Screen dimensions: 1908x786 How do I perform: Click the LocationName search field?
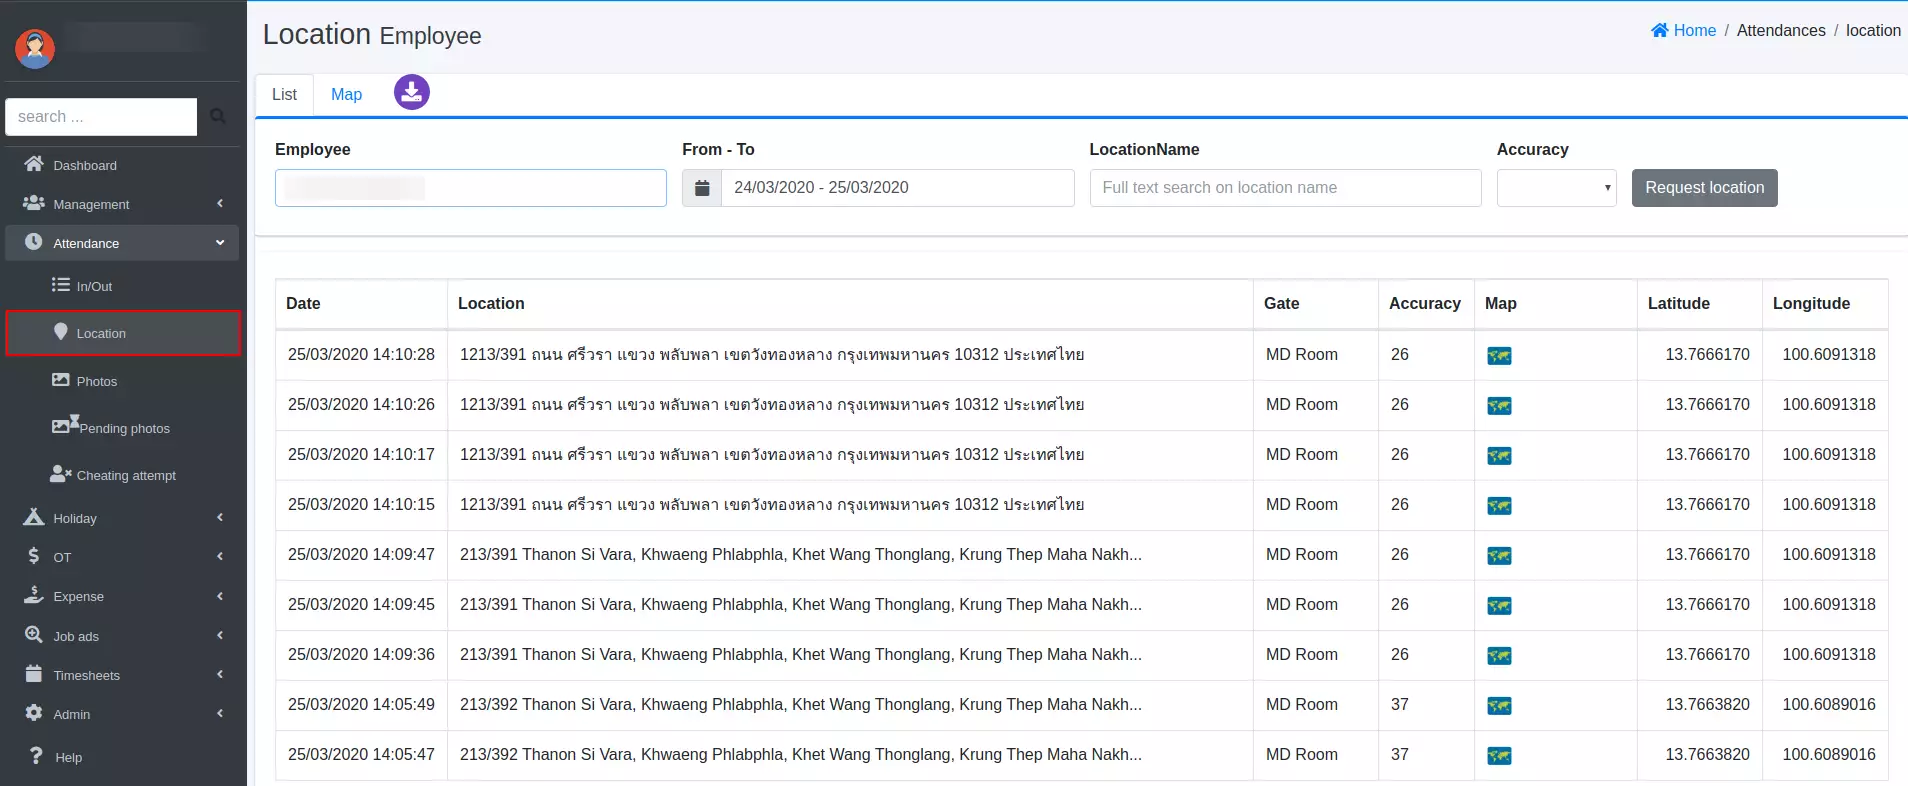[1285, 188]
